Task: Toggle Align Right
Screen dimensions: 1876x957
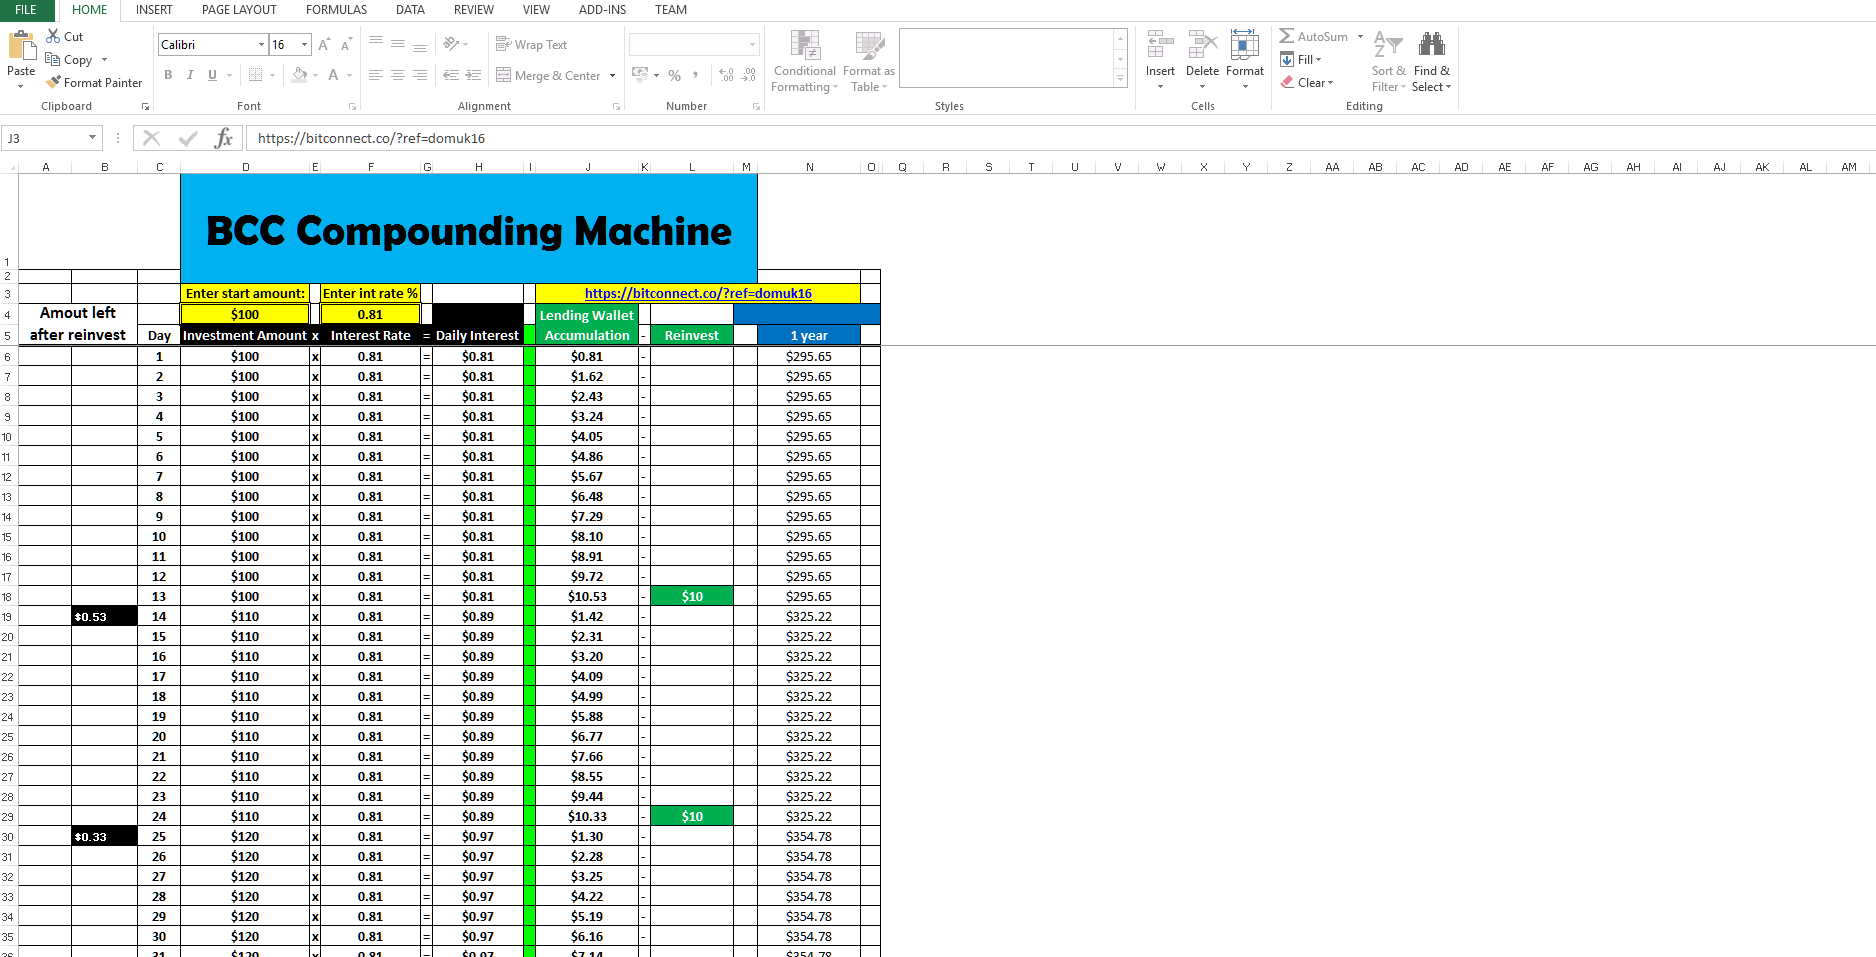Action: (420, 75)
